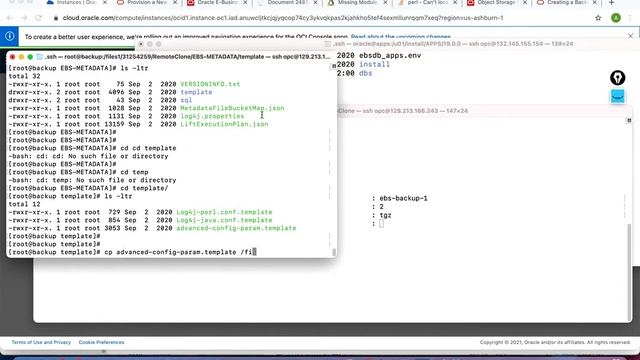
Task: Click the rear terminal's vertical scrollbar
Action: coord(629,273)
